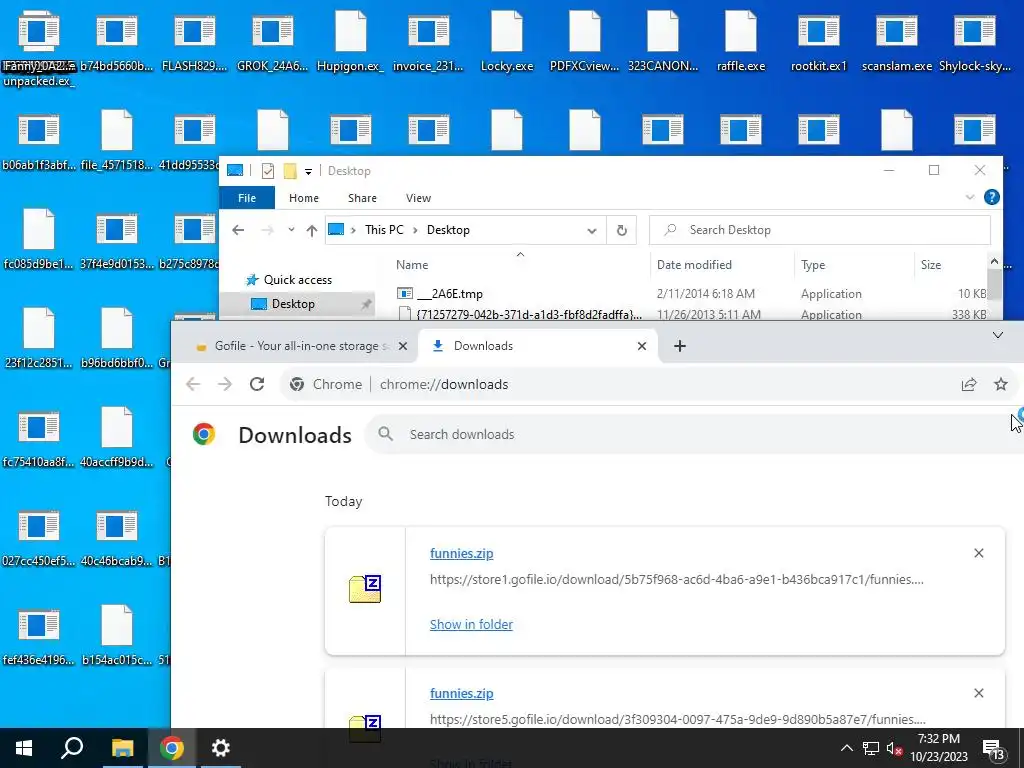Open recent locations dropdown in File Explorer
Viewport: 1024px width, 768px height.
coord(291,230)
